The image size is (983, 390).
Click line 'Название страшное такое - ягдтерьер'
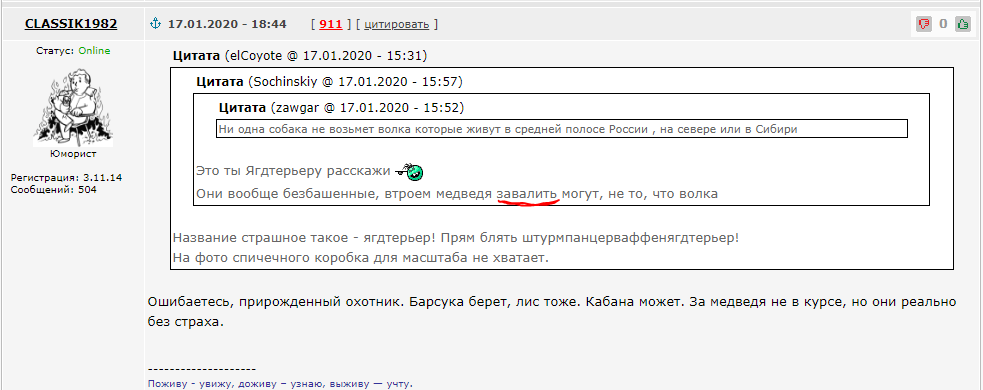(456, 239)
